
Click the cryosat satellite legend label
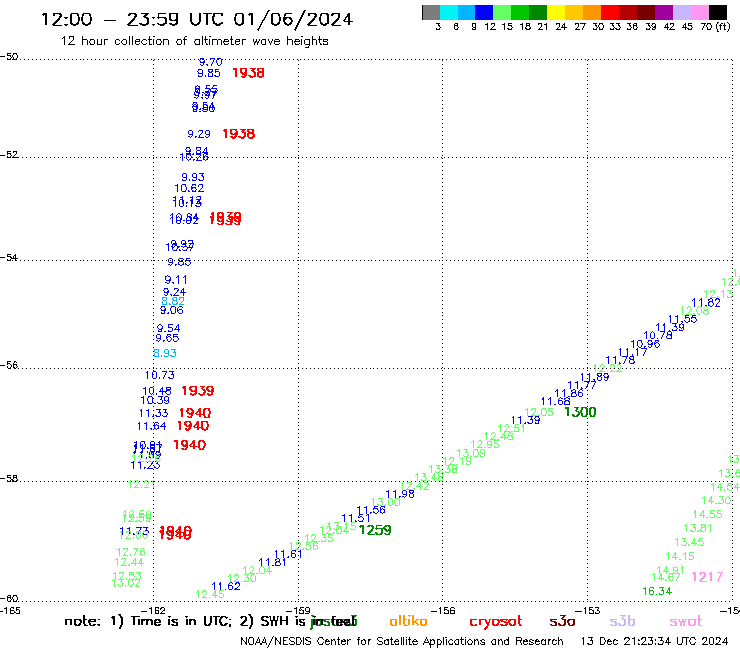point(496,622)
